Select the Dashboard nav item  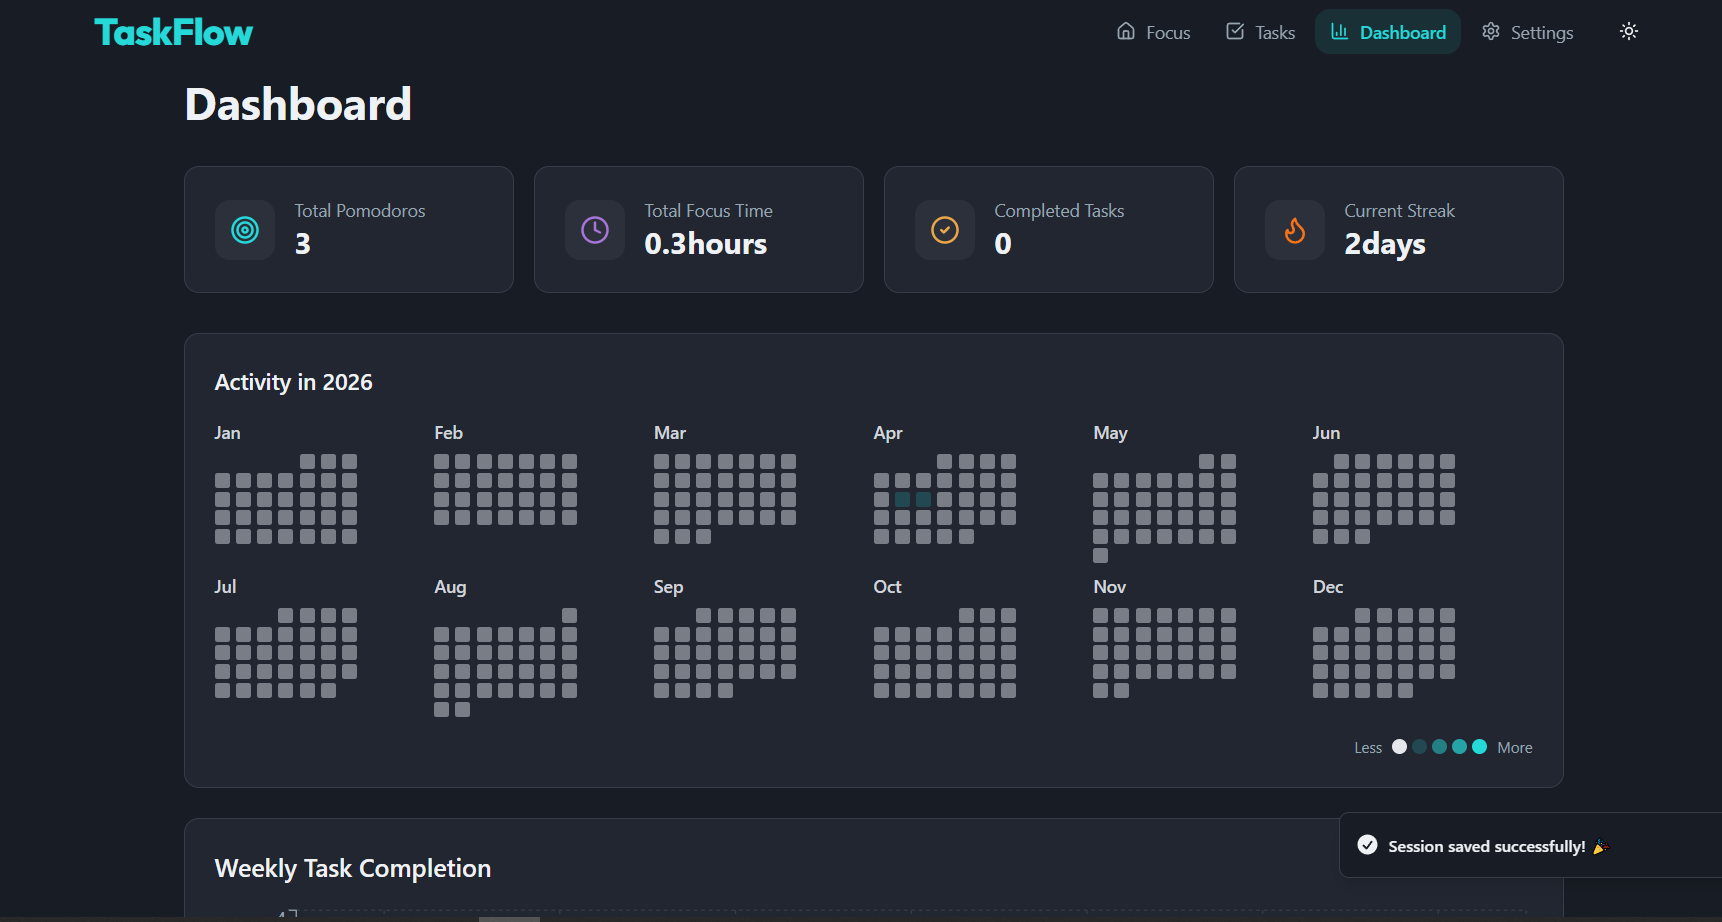click(1388, 32)
